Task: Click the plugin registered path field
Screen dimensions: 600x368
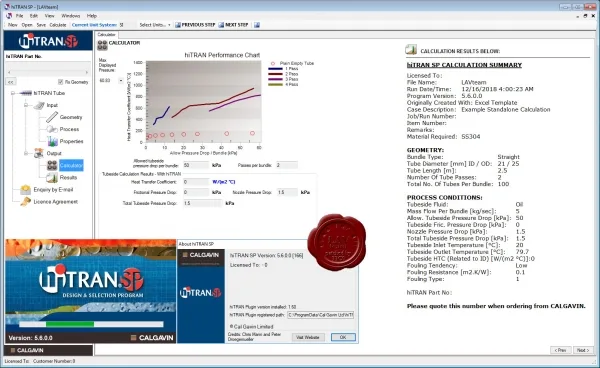Action: 320,315
